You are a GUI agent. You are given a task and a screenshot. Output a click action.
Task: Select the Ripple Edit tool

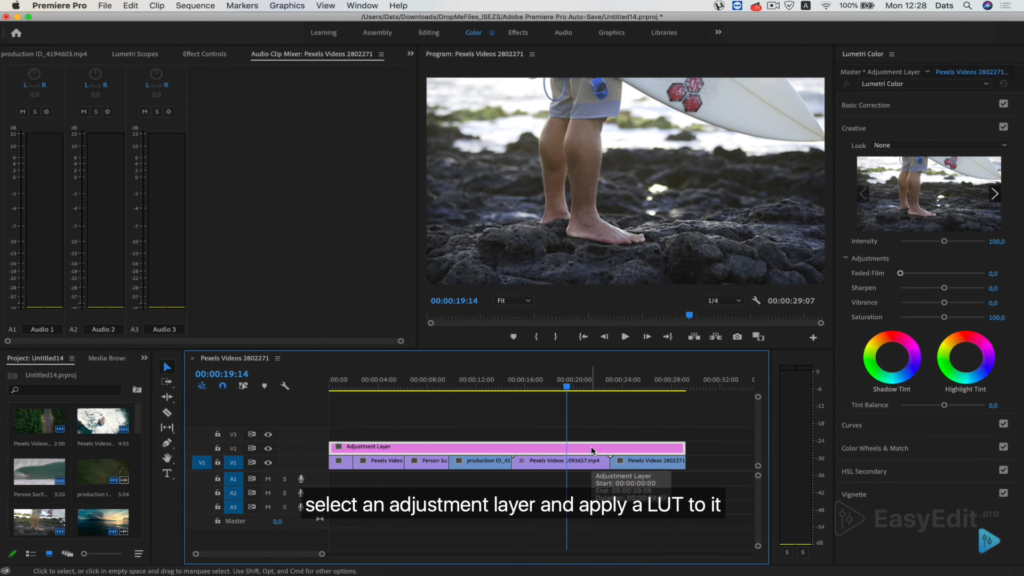[x=167, y=397]
